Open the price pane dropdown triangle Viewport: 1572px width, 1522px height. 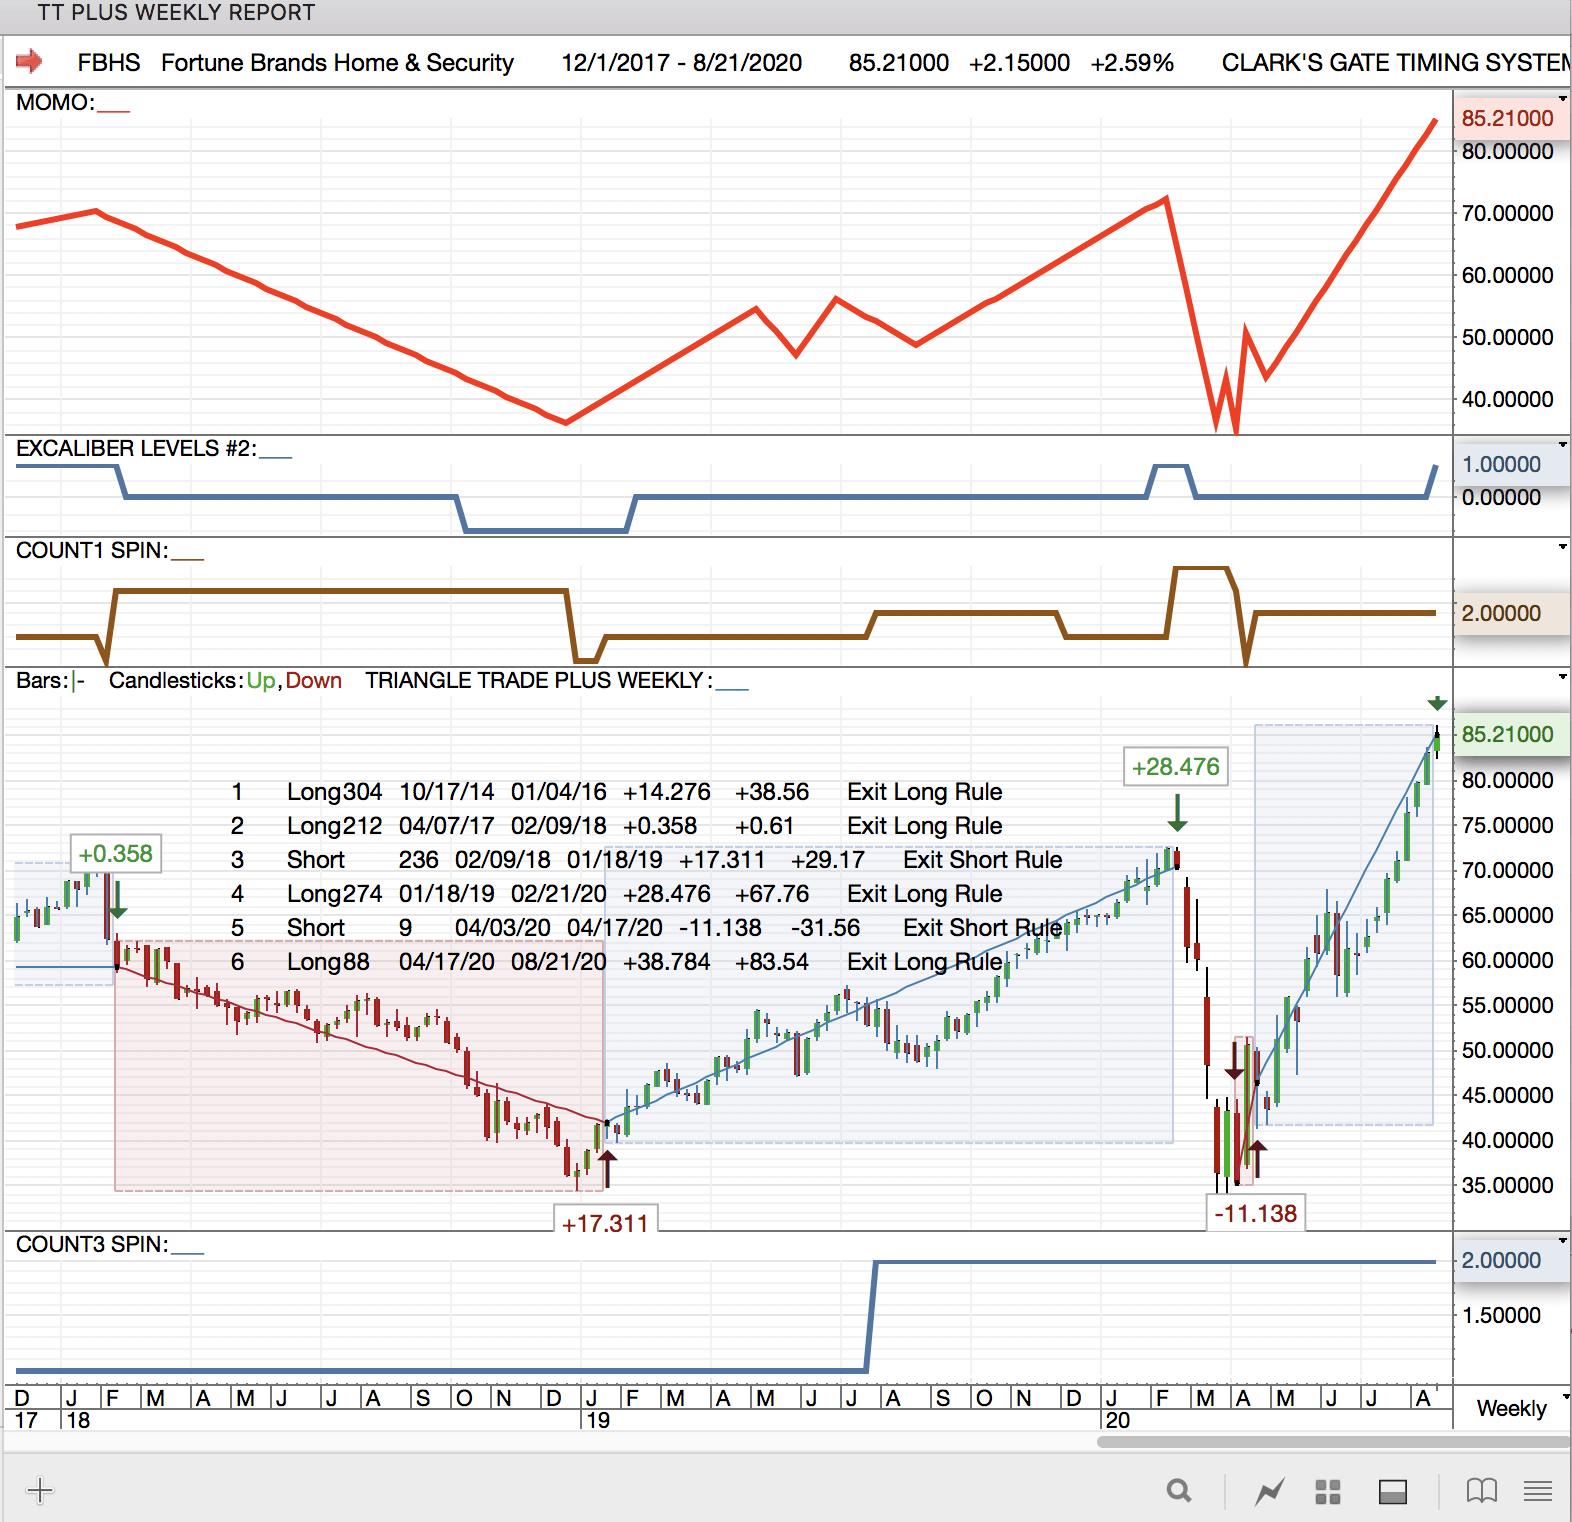(1562, 677)
